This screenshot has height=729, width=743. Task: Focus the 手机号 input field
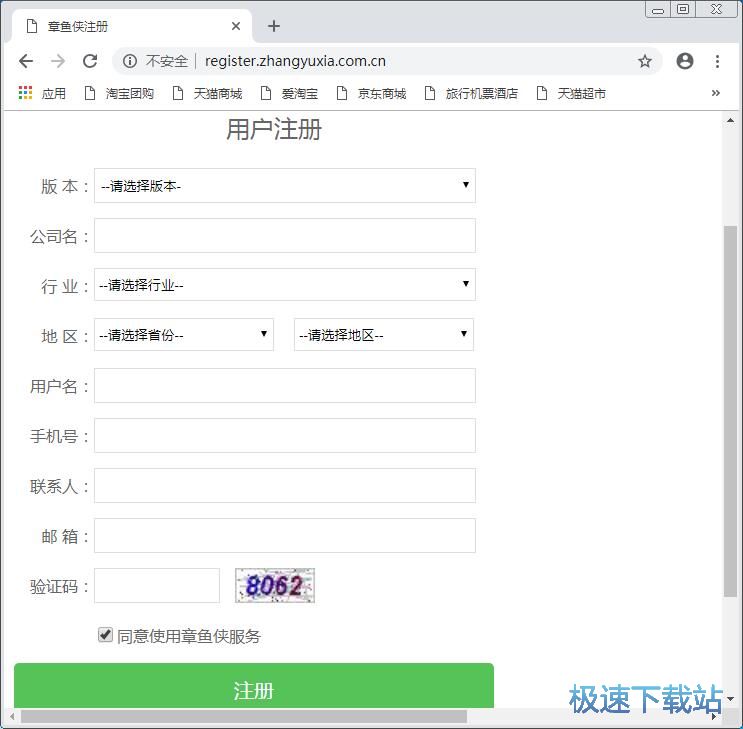(x=285, y=436)
